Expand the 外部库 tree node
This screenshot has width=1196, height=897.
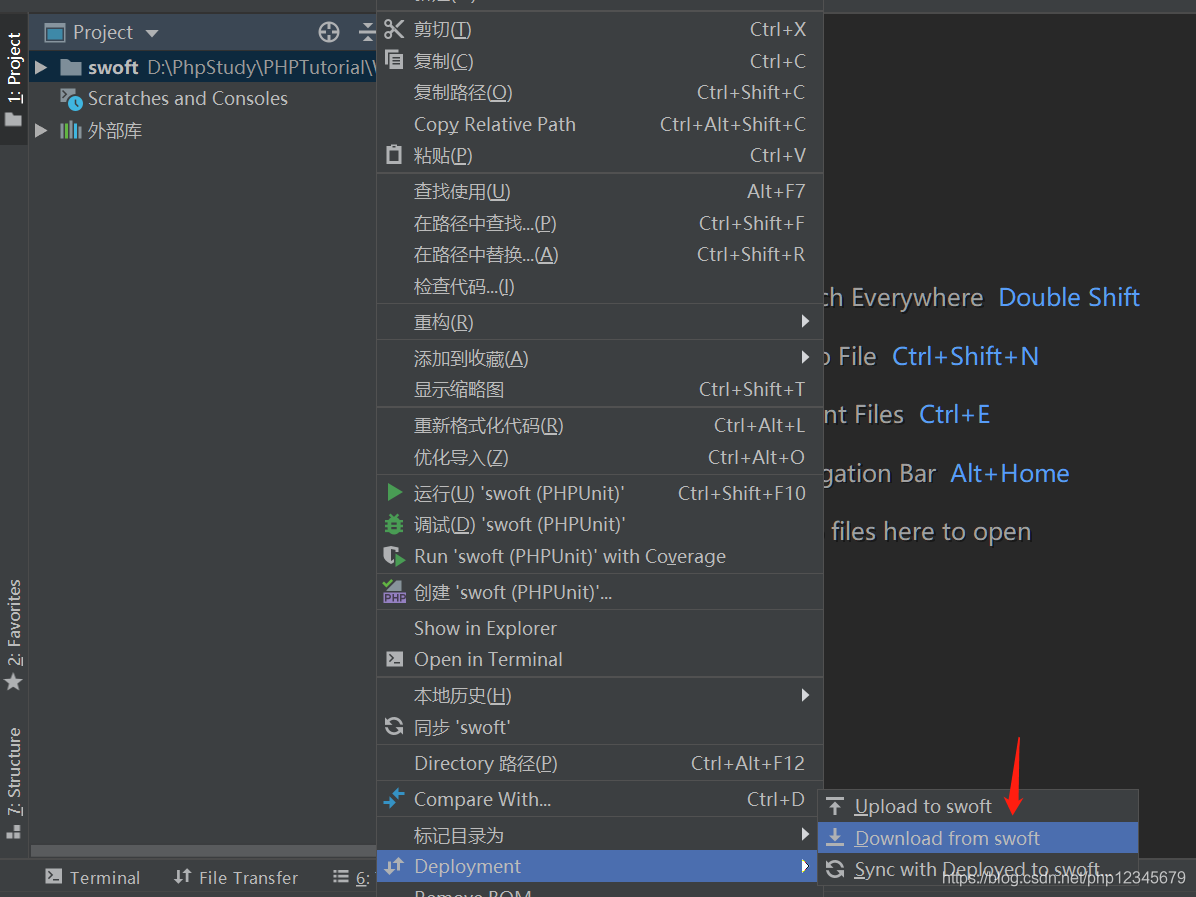(x=41, y=130)
